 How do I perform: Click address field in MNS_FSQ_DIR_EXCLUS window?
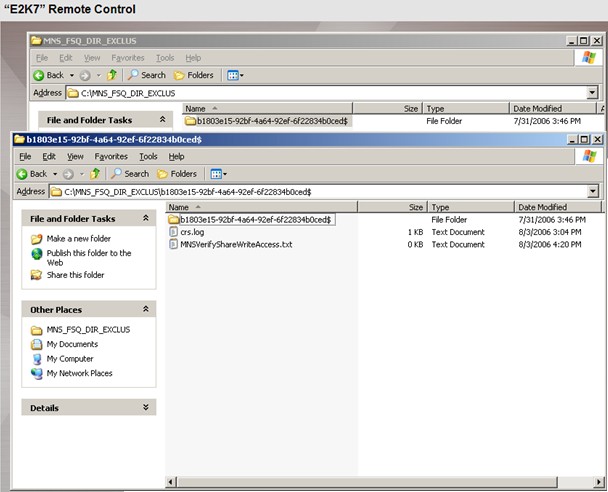tap(327, 93)
